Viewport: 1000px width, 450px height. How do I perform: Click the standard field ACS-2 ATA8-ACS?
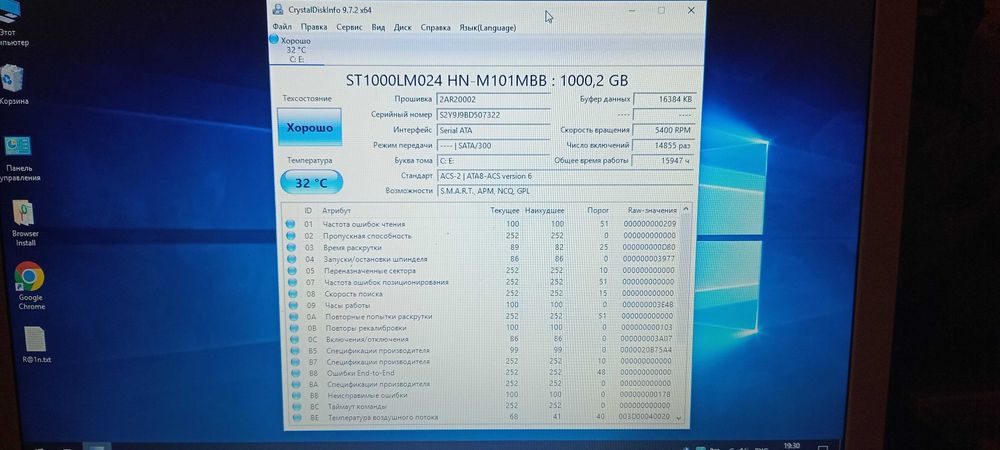click(x=565, y=175)
